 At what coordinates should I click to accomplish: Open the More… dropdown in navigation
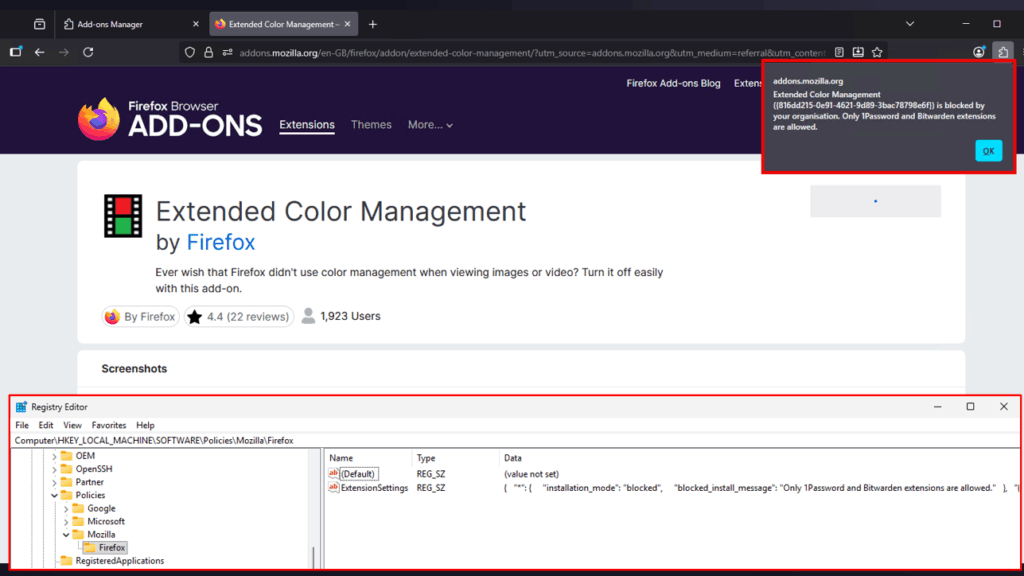pyautogui.click(x=430, y=125)
